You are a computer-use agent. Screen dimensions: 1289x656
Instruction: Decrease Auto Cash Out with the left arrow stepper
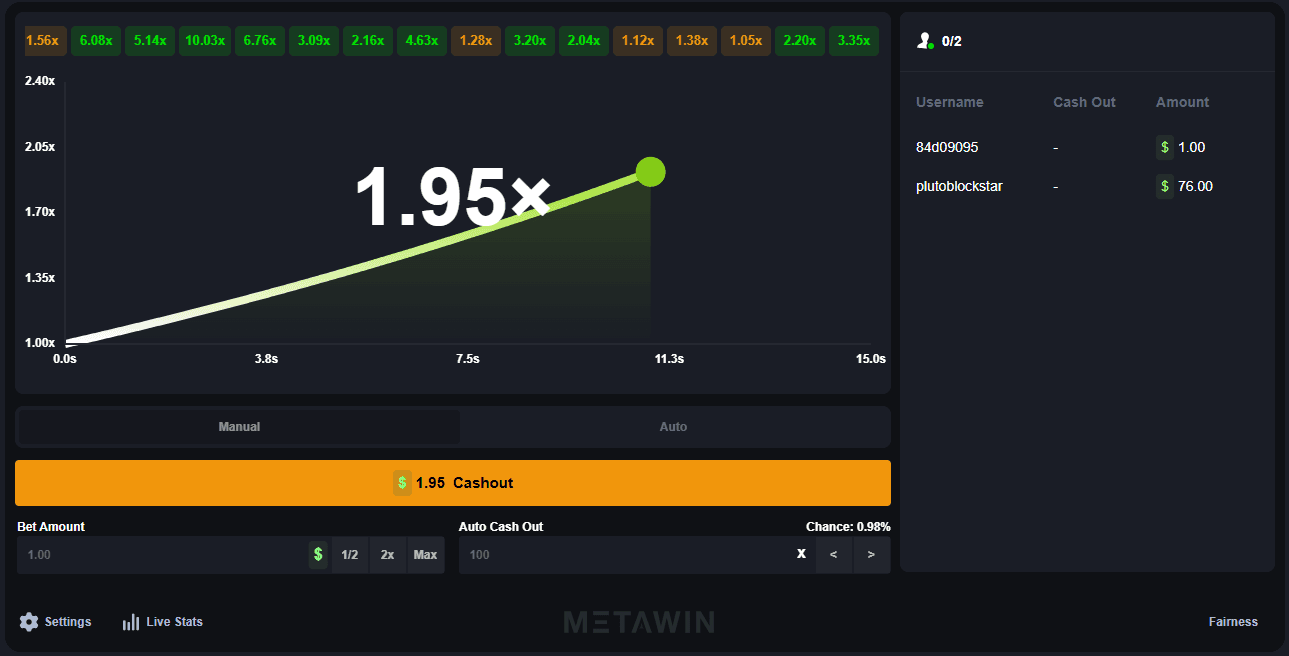point(833,554)
